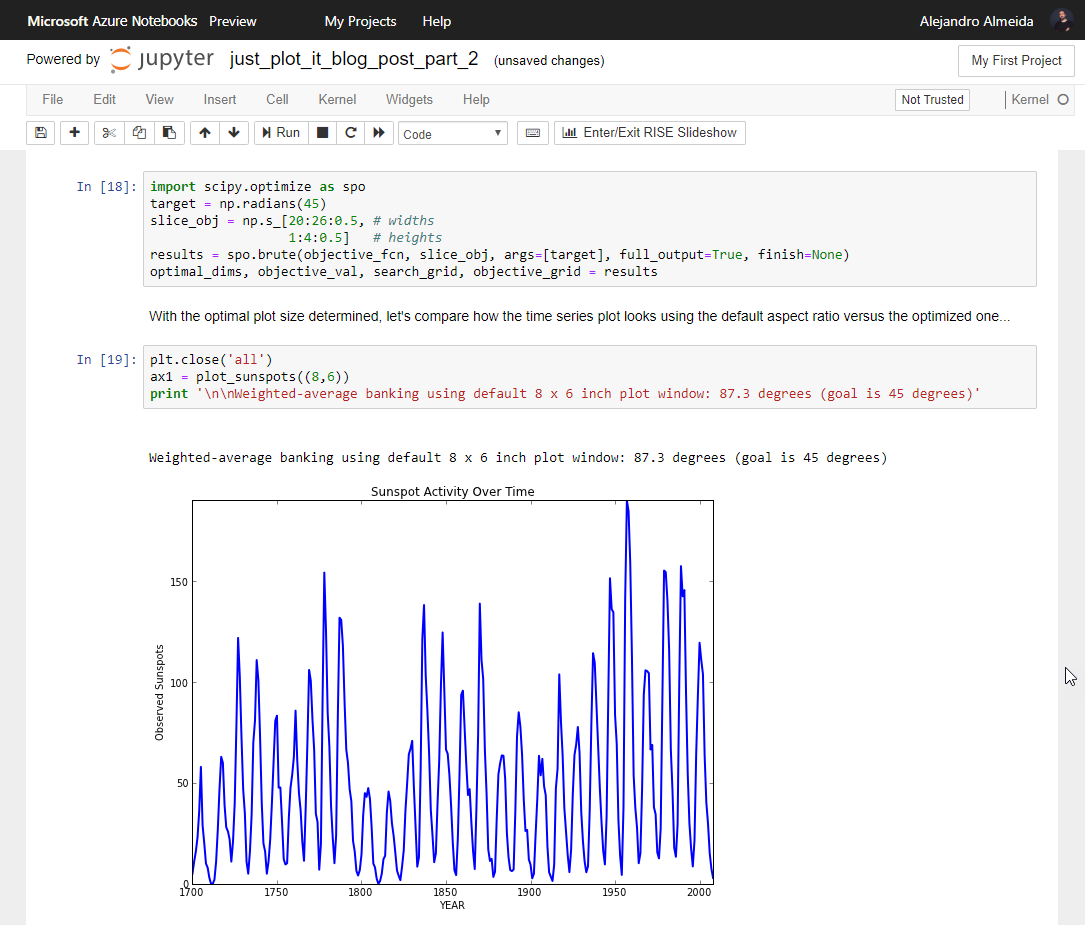1085x925 pixels.
Task: Toggle Enter/Exit RISE Slideshow
Action: 650,133
